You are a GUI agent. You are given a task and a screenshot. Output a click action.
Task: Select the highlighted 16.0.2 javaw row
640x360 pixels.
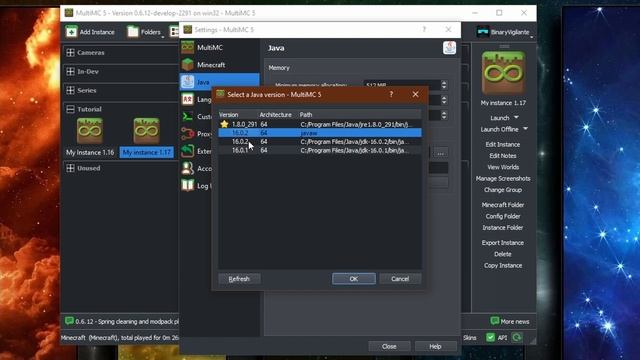[x=320, y=133]
